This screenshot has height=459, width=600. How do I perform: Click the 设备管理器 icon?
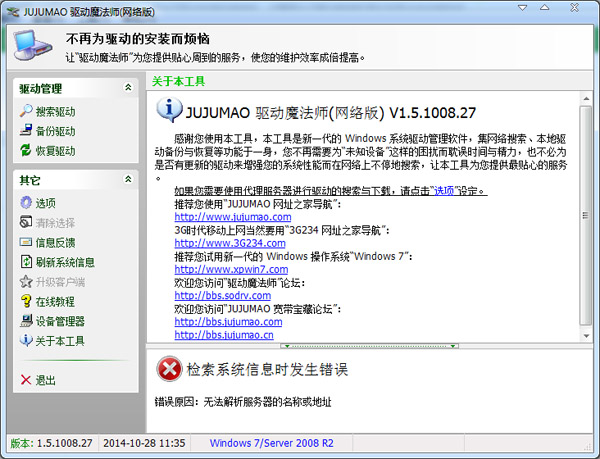coord(25,321)
